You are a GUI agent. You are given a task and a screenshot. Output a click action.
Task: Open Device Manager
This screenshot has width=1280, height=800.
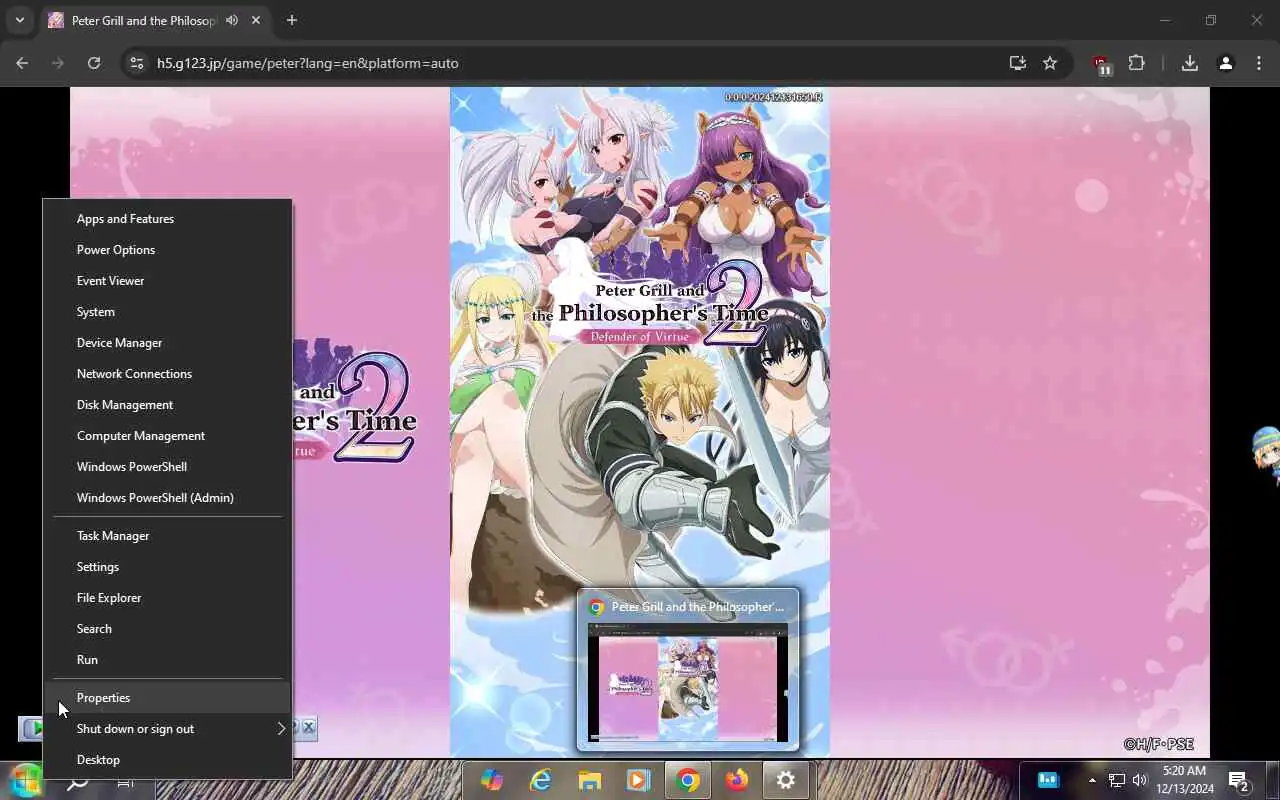167,343
